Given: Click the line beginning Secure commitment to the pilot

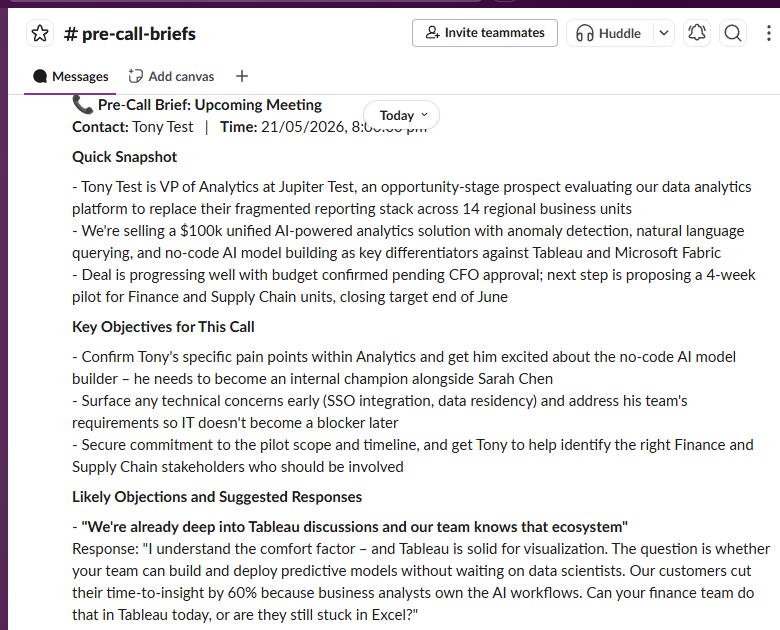Looking at the screenshot, I should 413,445.
